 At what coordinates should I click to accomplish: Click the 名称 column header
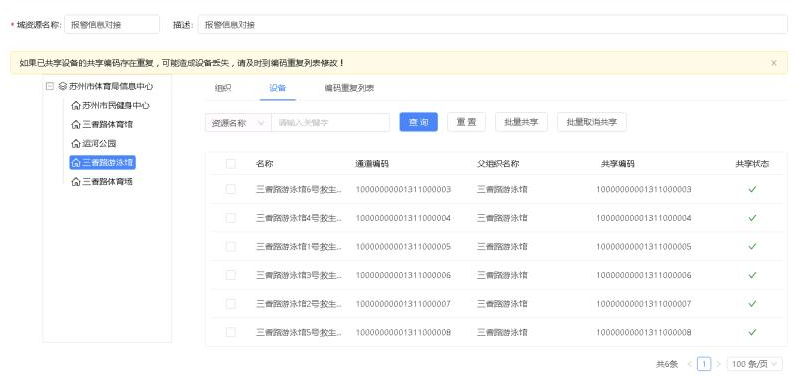[265, 164]
